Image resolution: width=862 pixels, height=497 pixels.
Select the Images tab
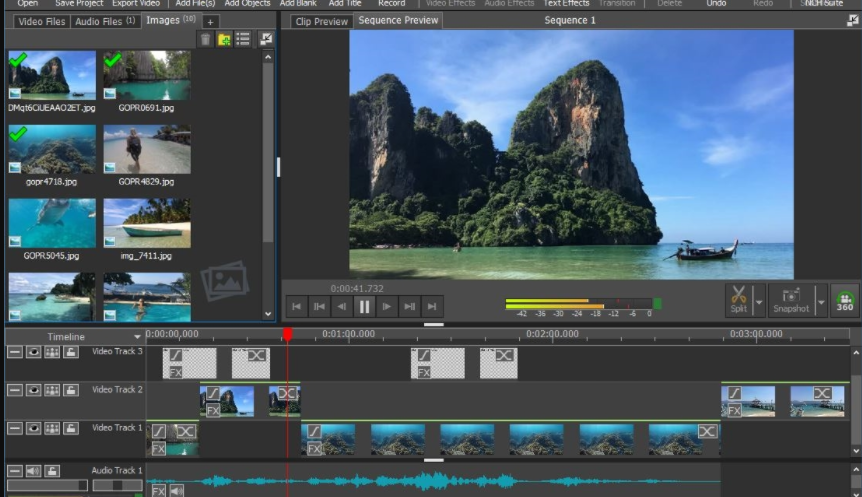(170, 20)
